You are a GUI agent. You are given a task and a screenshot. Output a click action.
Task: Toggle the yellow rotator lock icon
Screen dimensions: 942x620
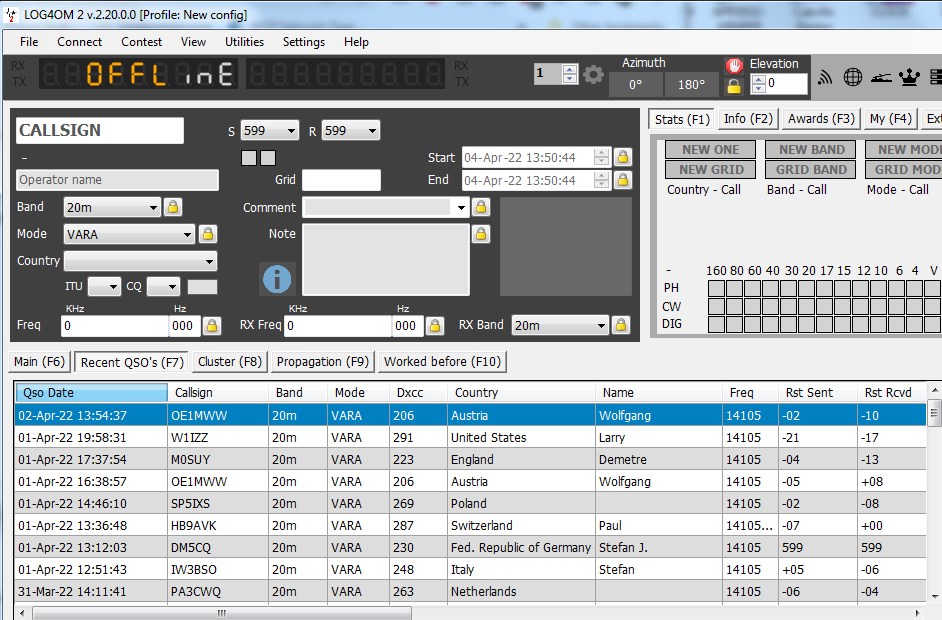coord(734,87)
